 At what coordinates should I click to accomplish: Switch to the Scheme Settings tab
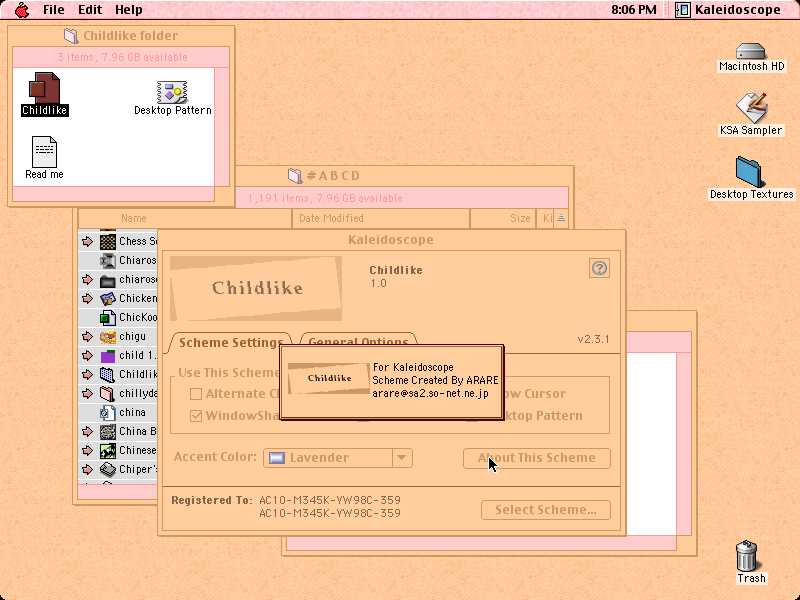coord(231,342)
